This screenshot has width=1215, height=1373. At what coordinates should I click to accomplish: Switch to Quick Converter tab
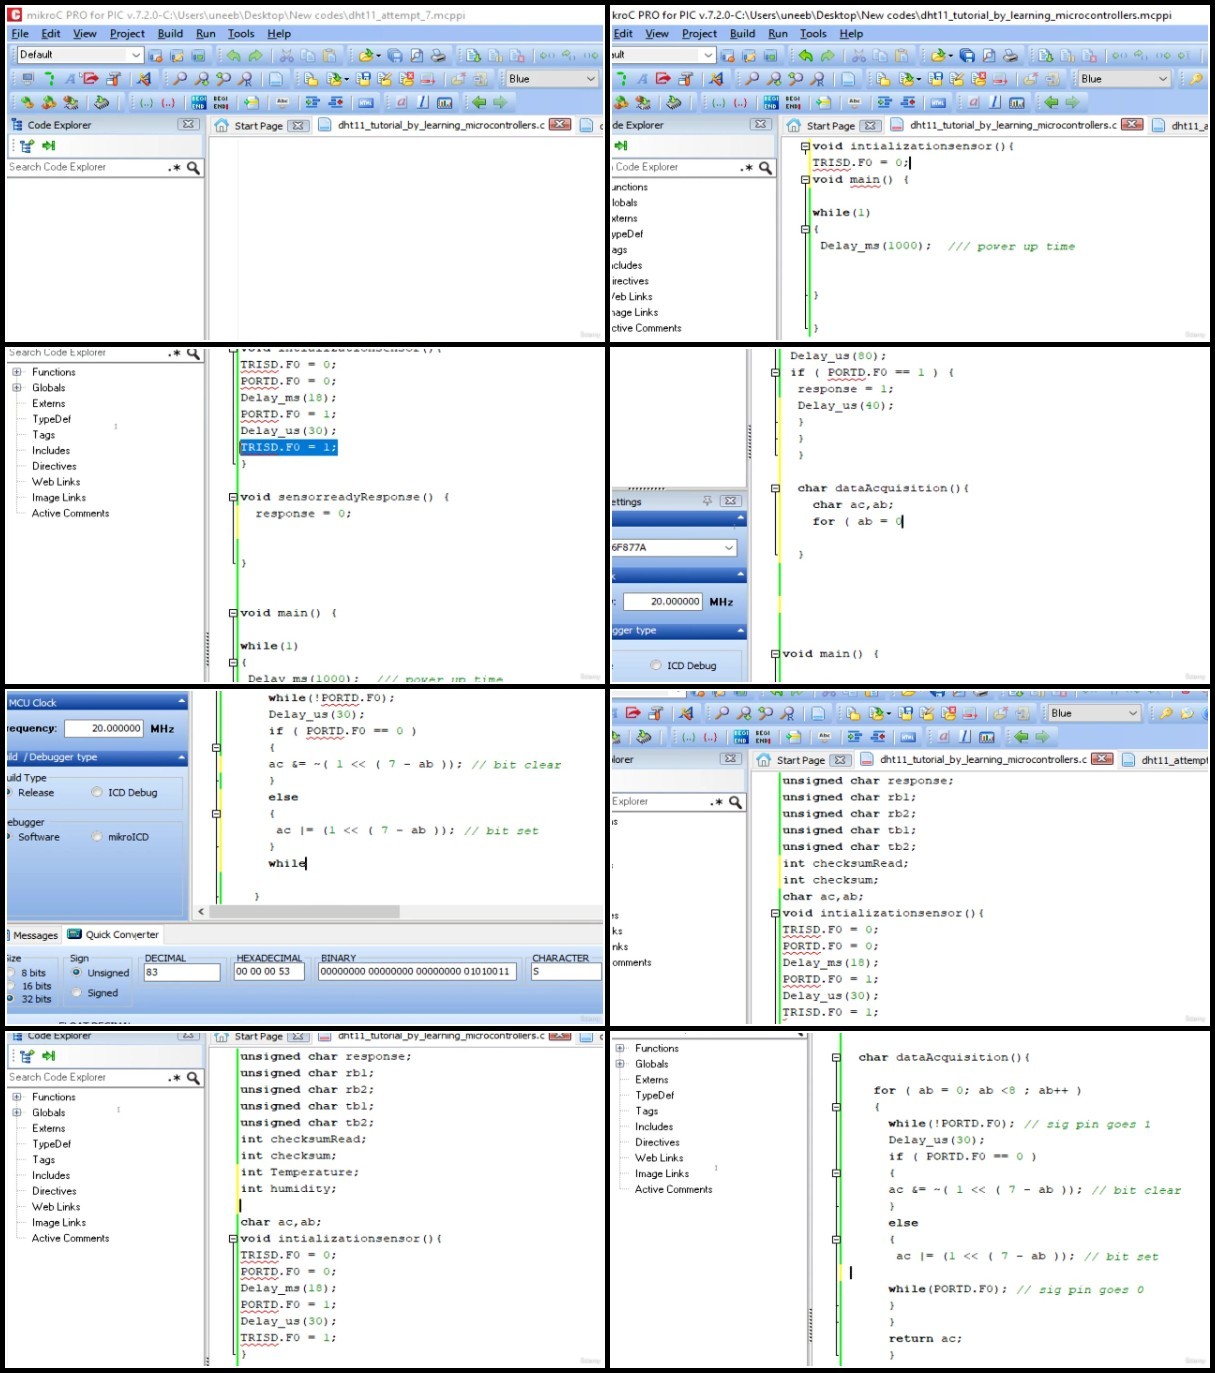pos(113,934)
